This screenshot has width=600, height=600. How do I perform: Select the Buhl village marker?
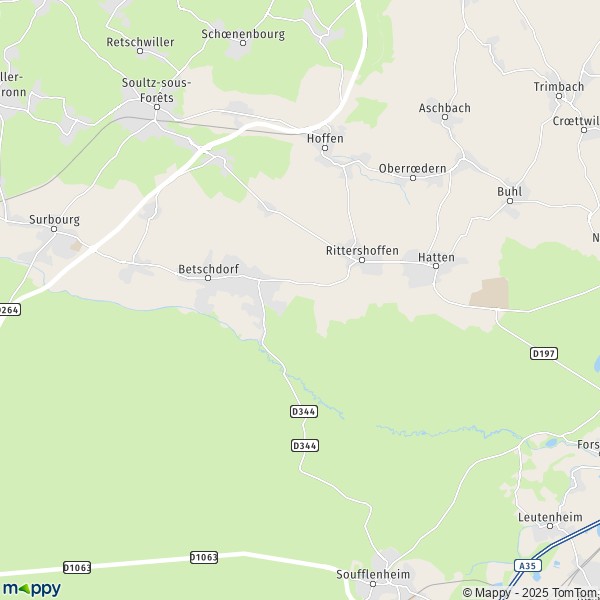(510, 201)
